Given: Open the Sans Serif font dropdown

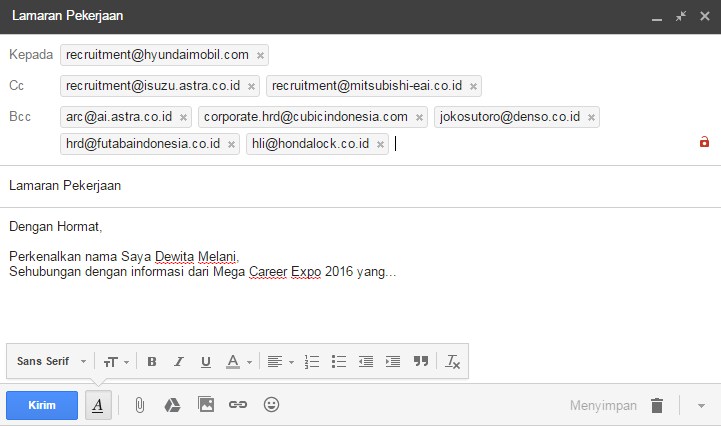Looking at the screenshot, I should (51, 362).
